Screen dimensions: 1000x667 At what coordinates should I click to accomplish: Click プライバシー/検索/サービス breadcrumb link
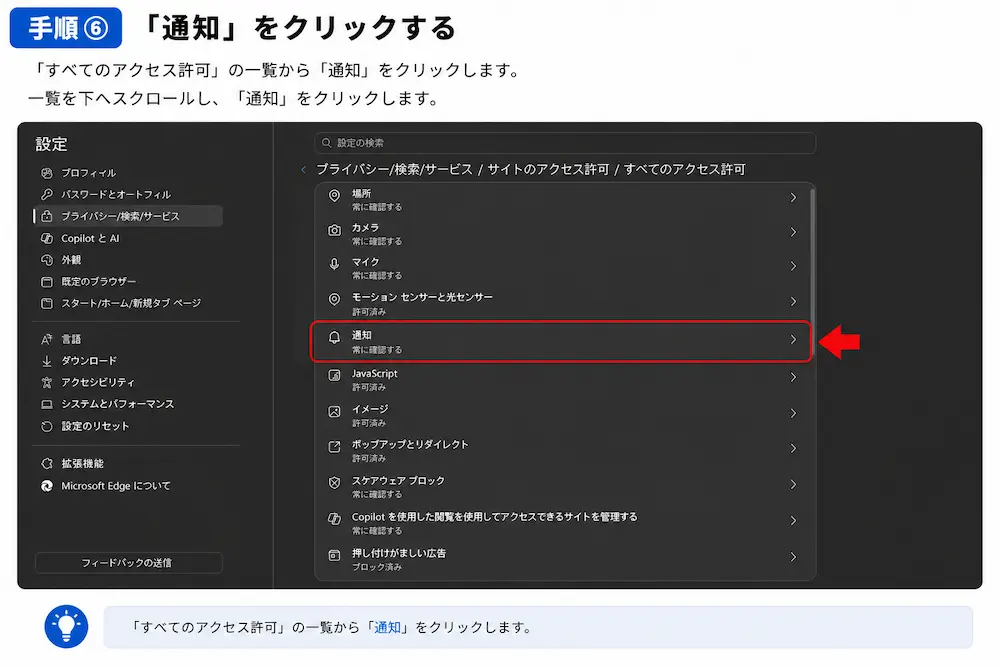[395, 170]
